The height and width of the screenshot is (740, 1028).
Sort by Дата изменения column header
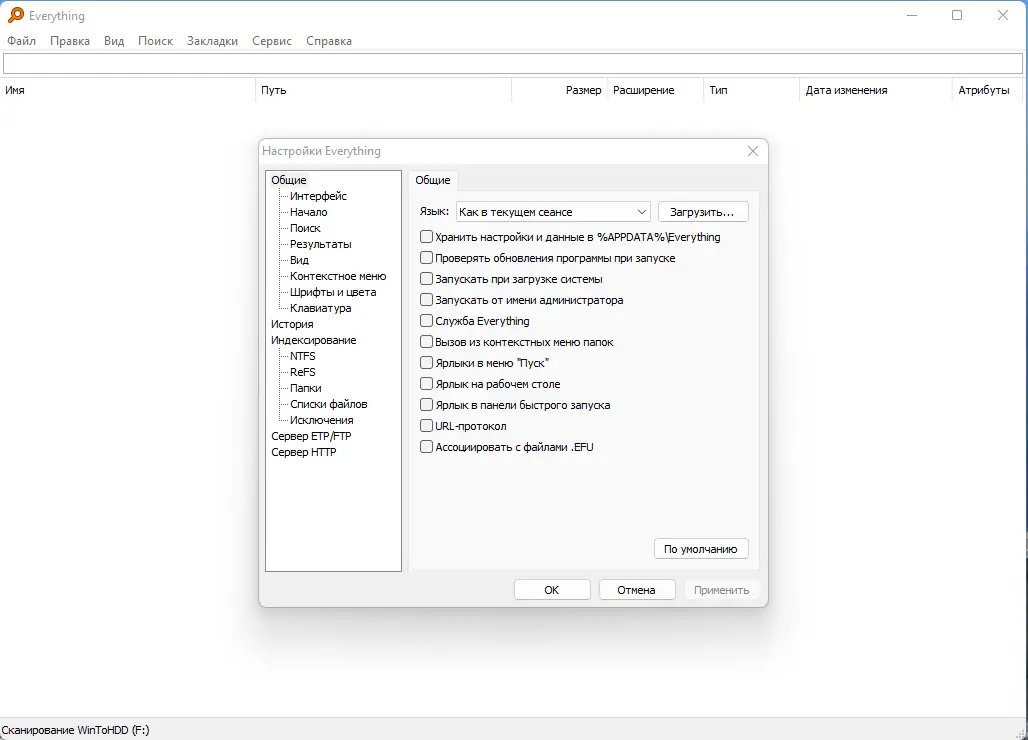pos(875,90)
